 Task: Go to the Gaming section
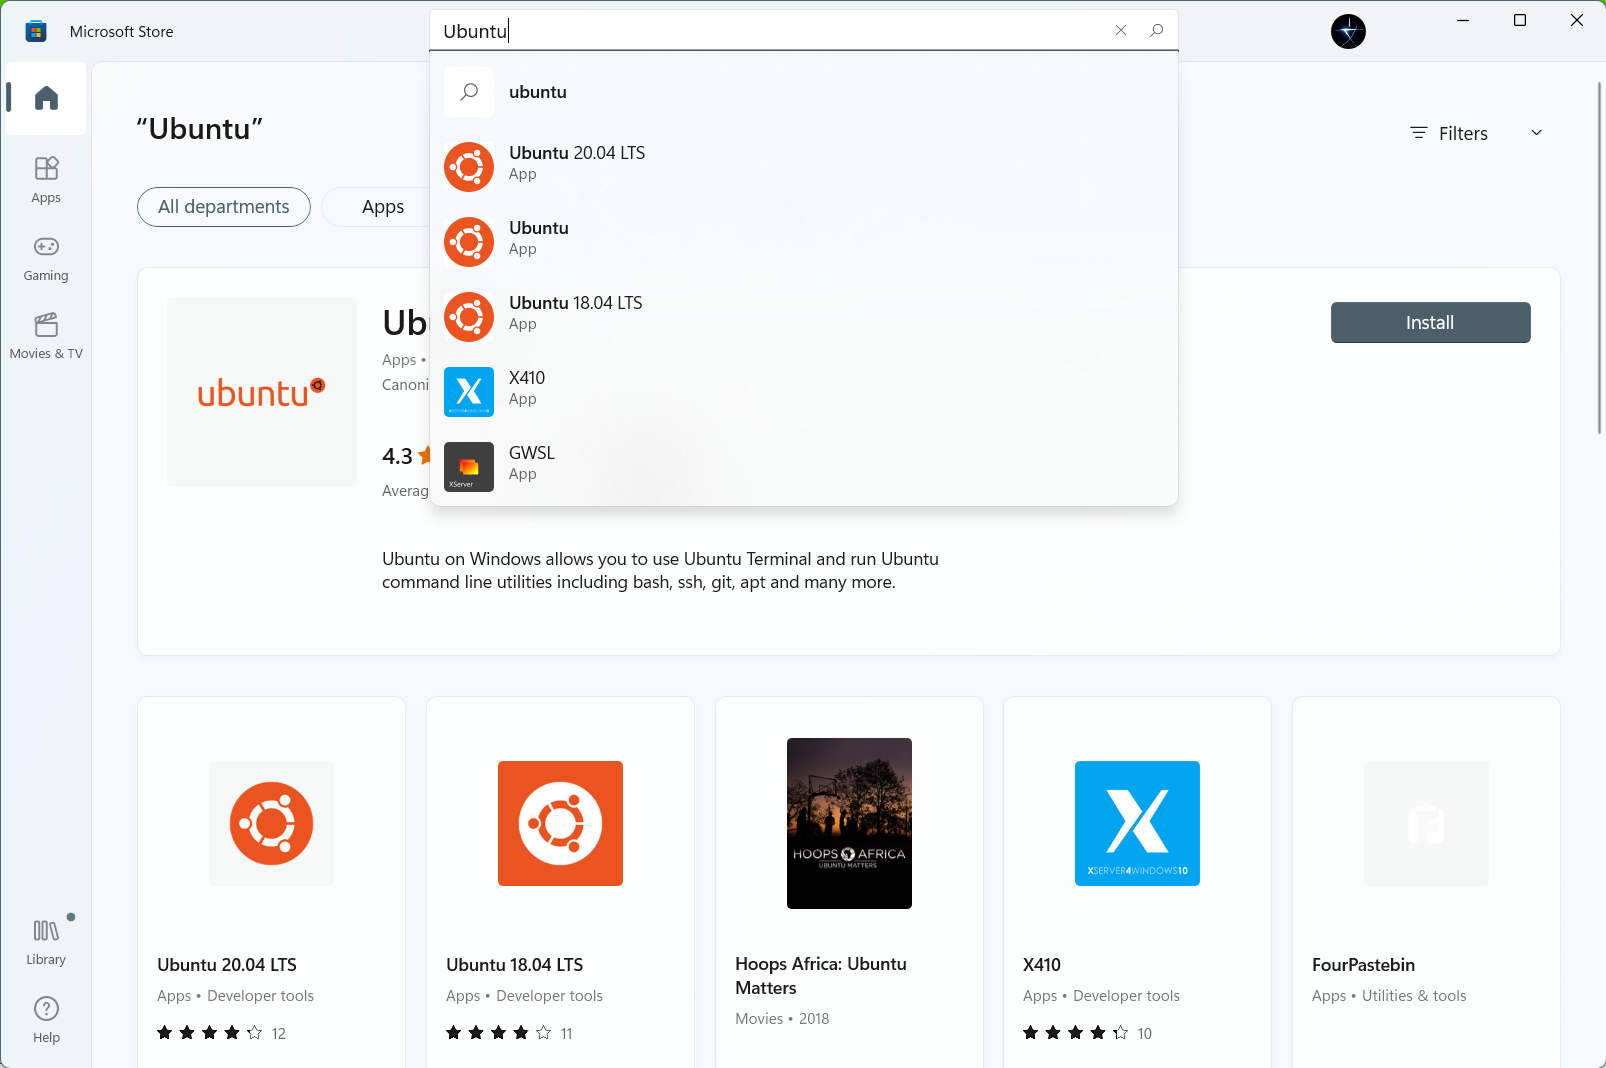click(46, 258)
